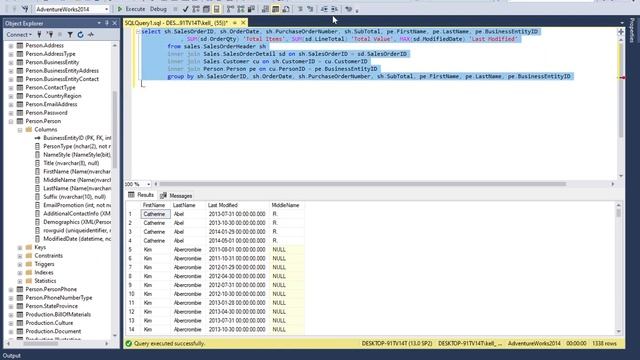Close the SQLQuery1.sql tab
The image size is (640, 360).
243,23
